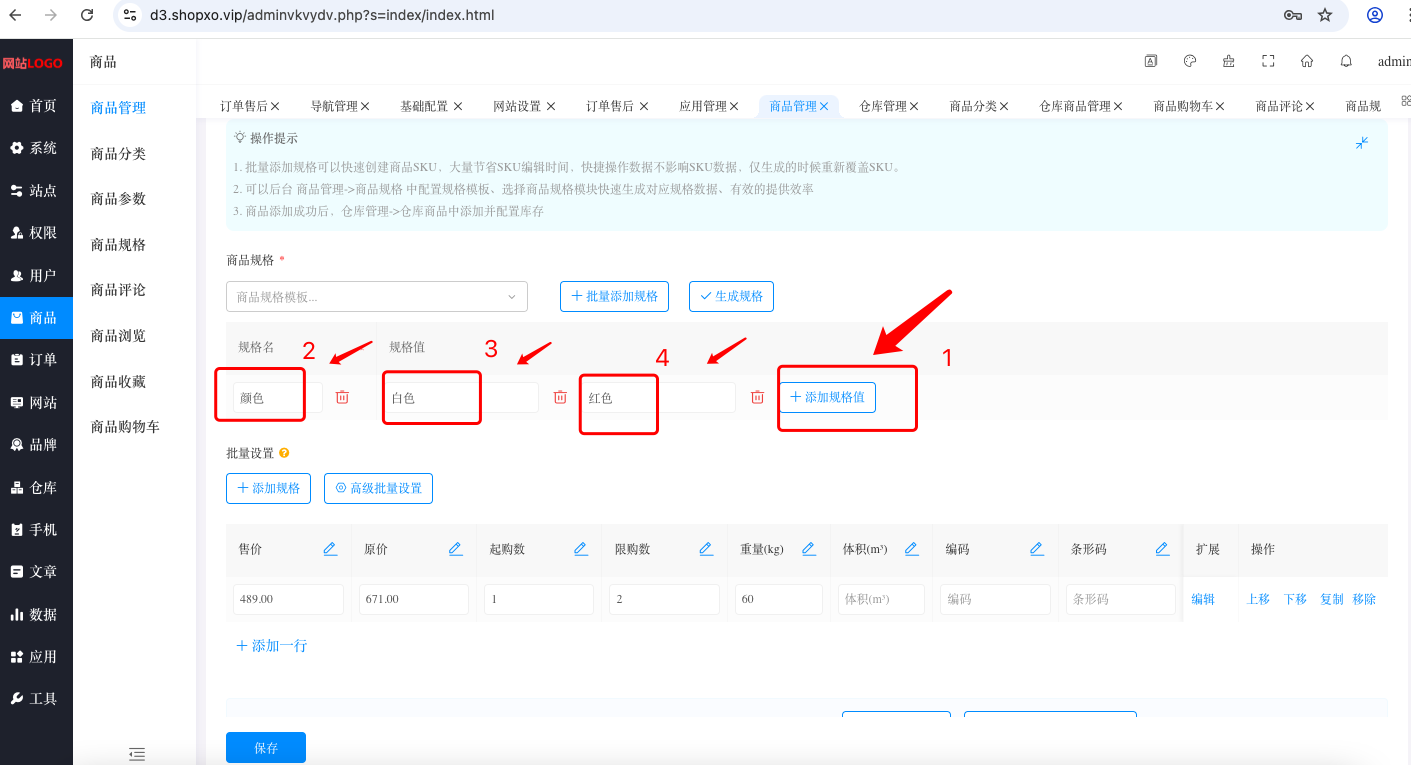
Task: Open the theme palette icon in header
Action: click(1190, 61)
